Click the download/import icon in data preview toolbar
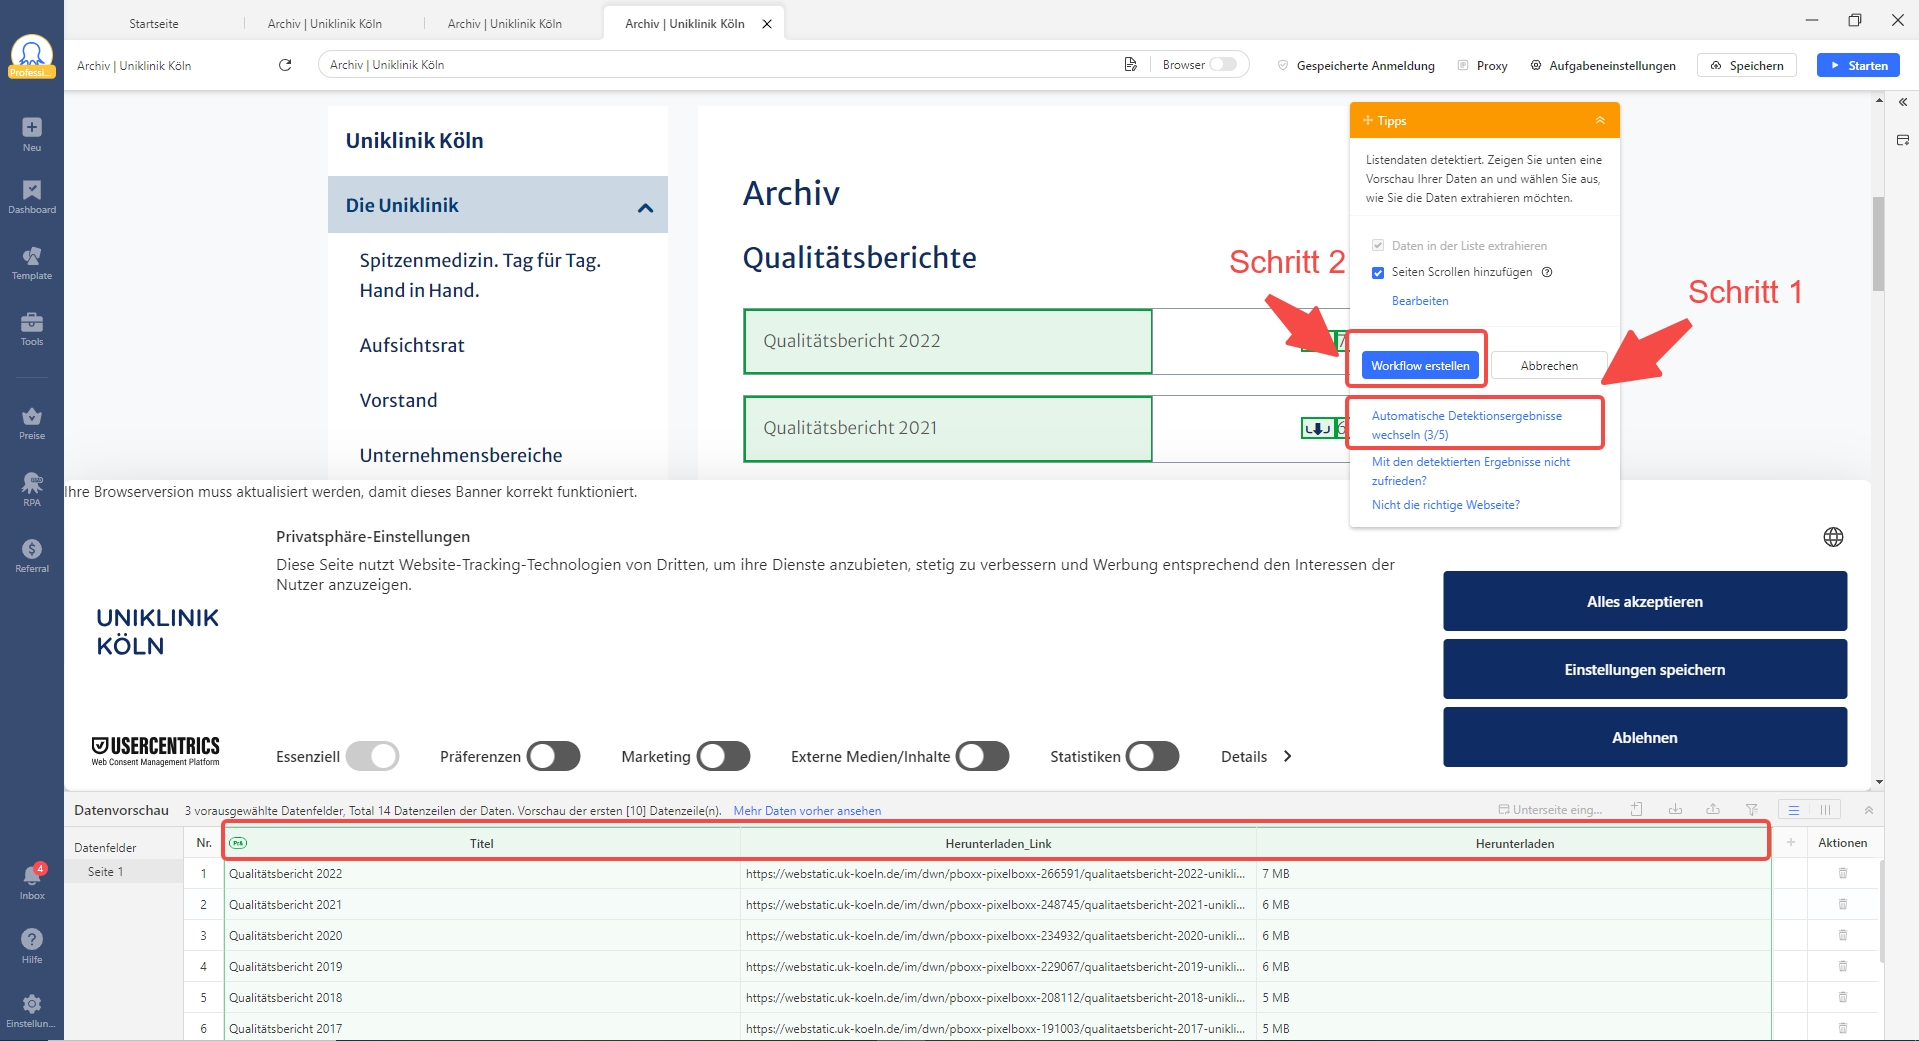The width and height of the screenshot is (1919, 1041). click(x=1675, y=809)
